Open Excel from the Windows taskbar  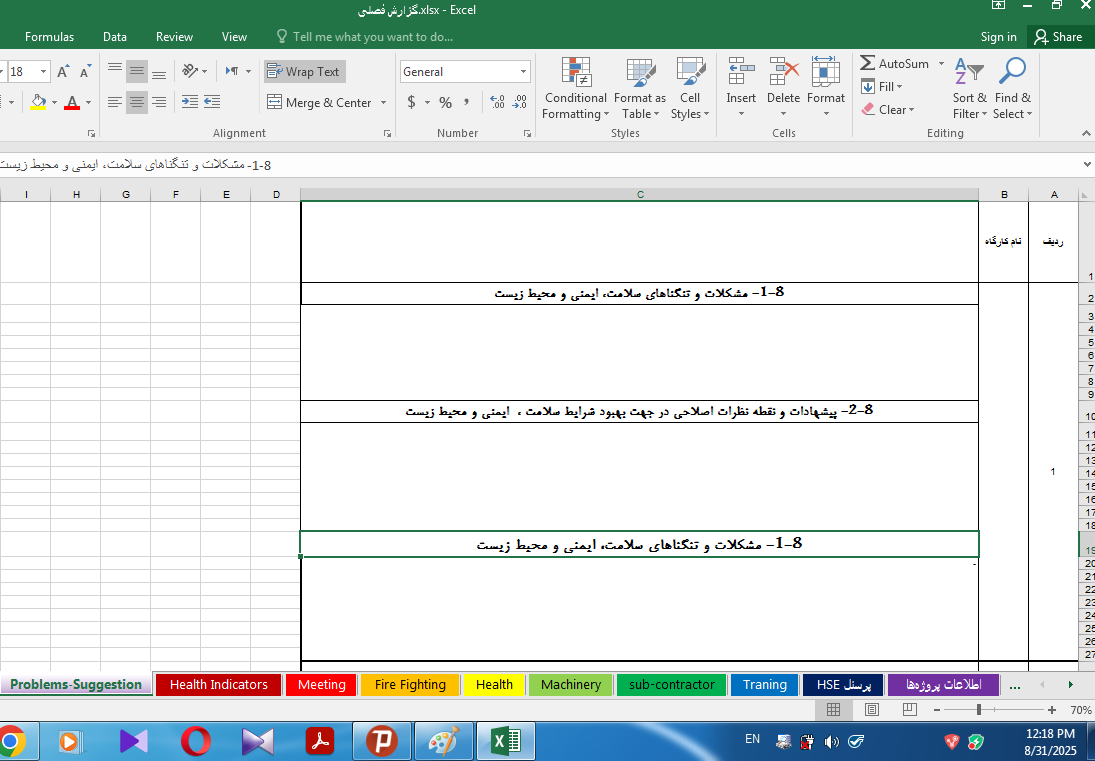(506, 742)
